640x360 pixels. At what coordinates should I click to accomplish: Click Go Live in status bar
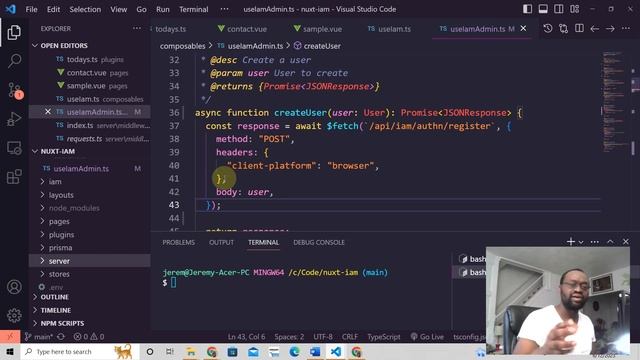[427, 337]
